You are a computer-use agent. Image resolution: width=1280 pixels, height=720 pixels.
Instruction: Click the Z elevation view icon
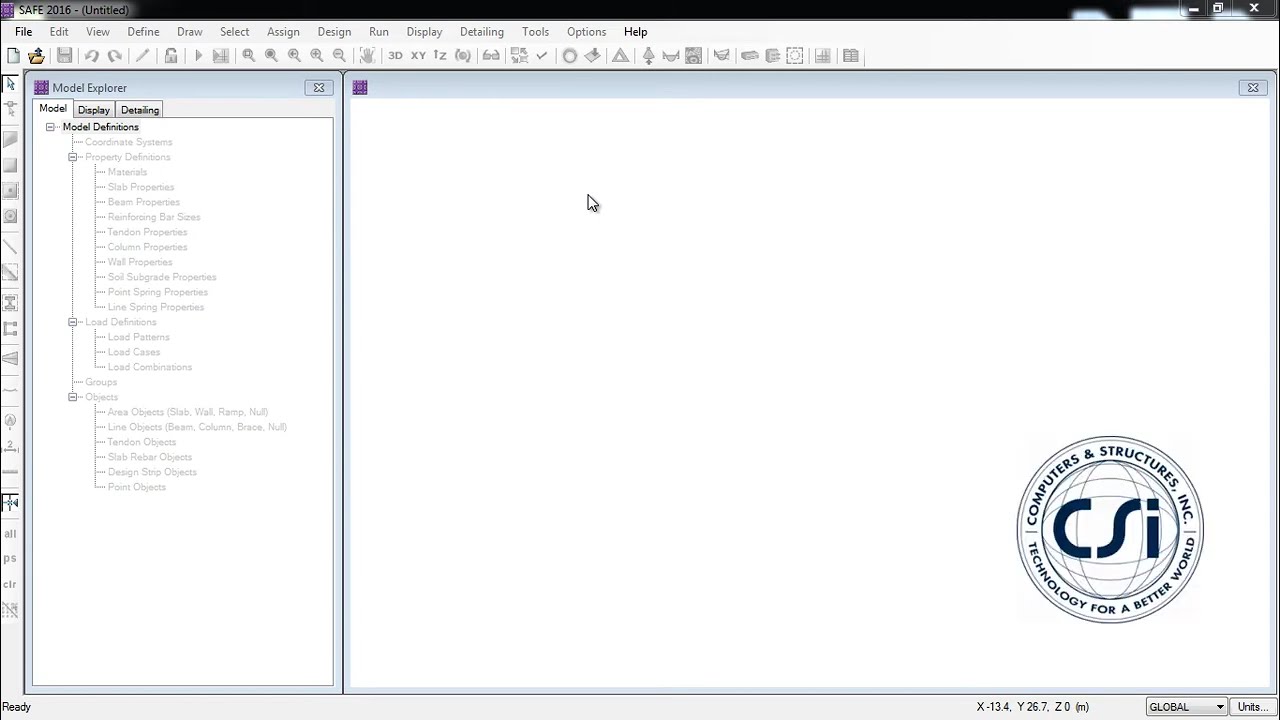[x=440, y=56]
